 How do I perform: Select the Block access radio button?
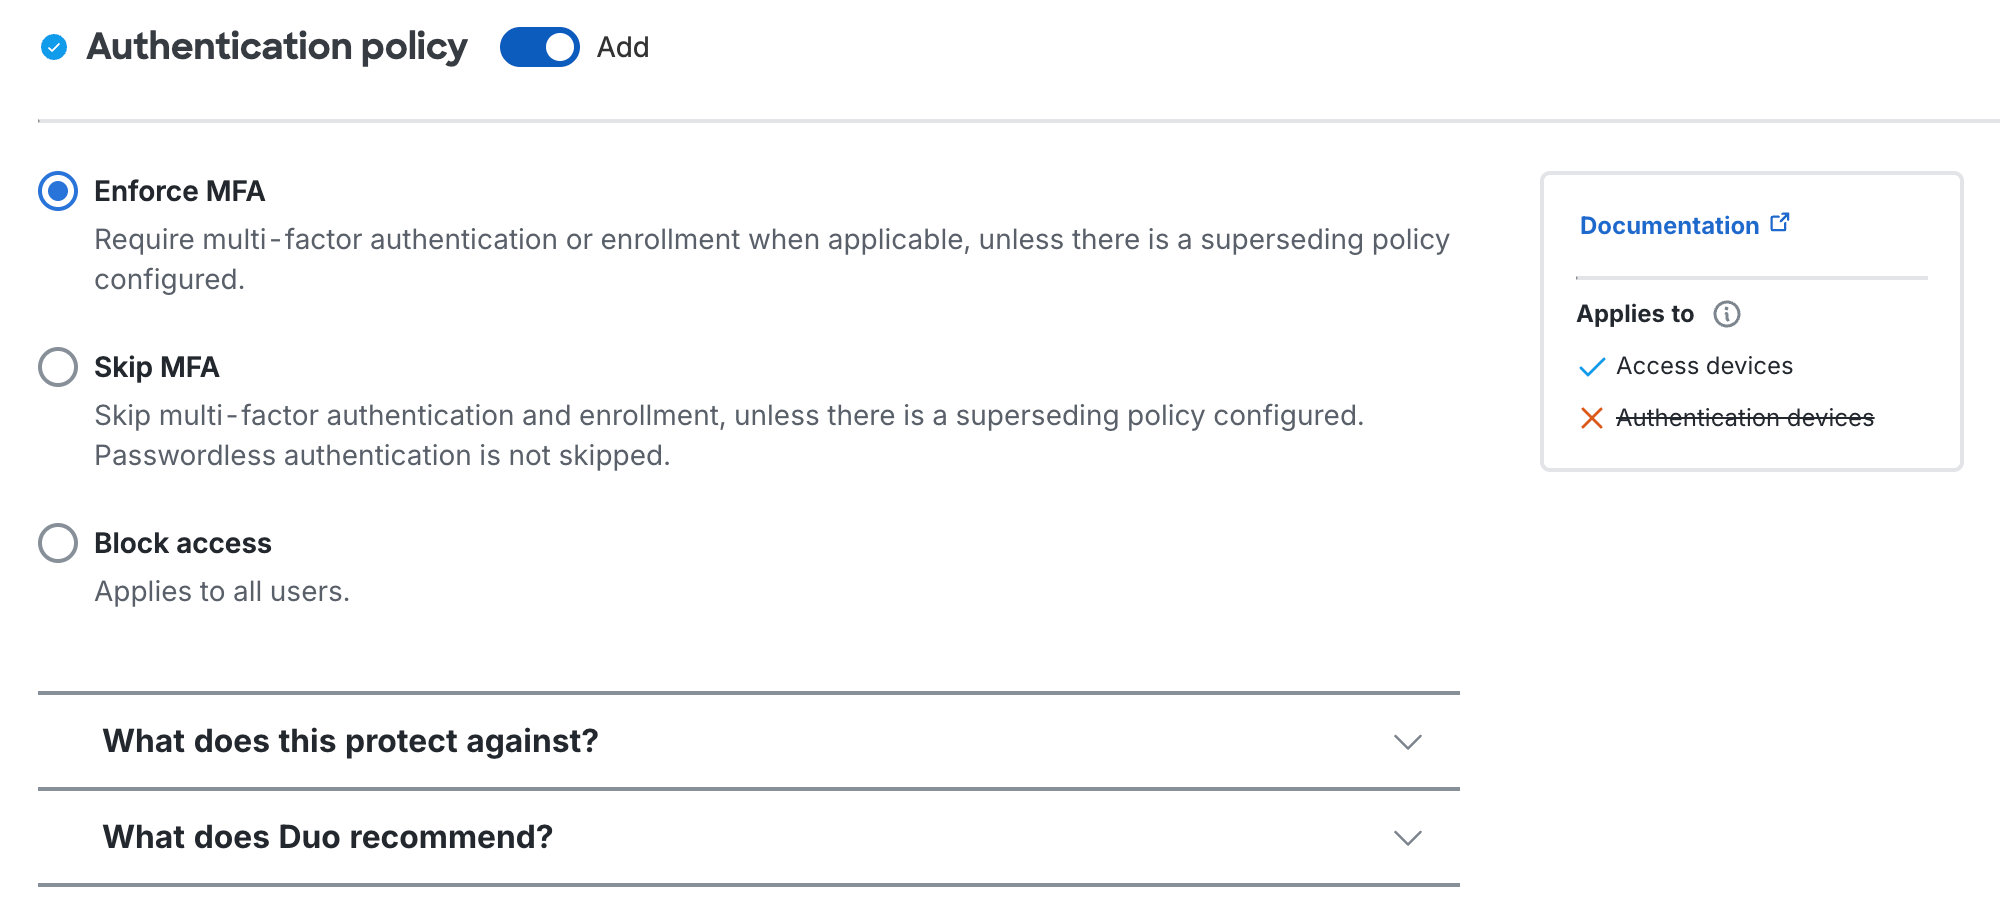coord(58,543)
